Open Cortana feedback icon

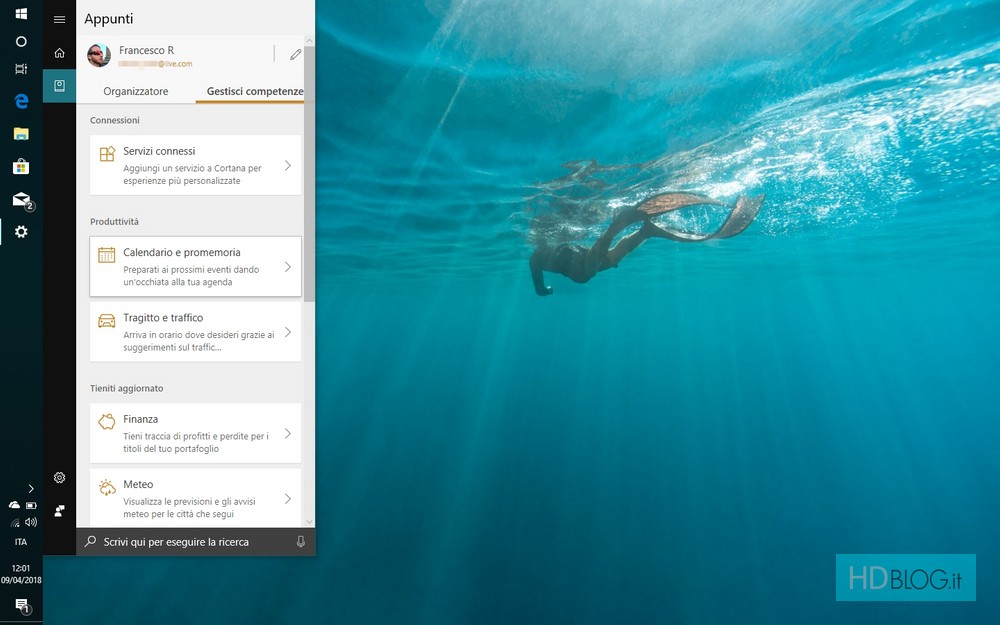pos(59,511)
